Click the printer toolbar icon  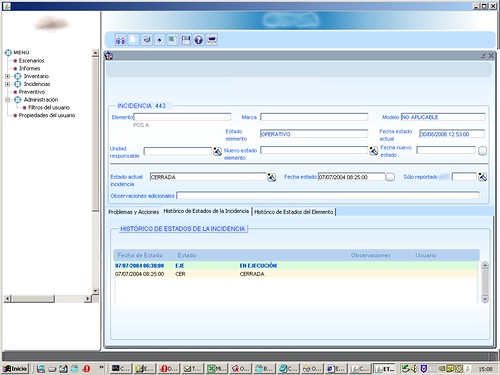(x=212, y=40)
